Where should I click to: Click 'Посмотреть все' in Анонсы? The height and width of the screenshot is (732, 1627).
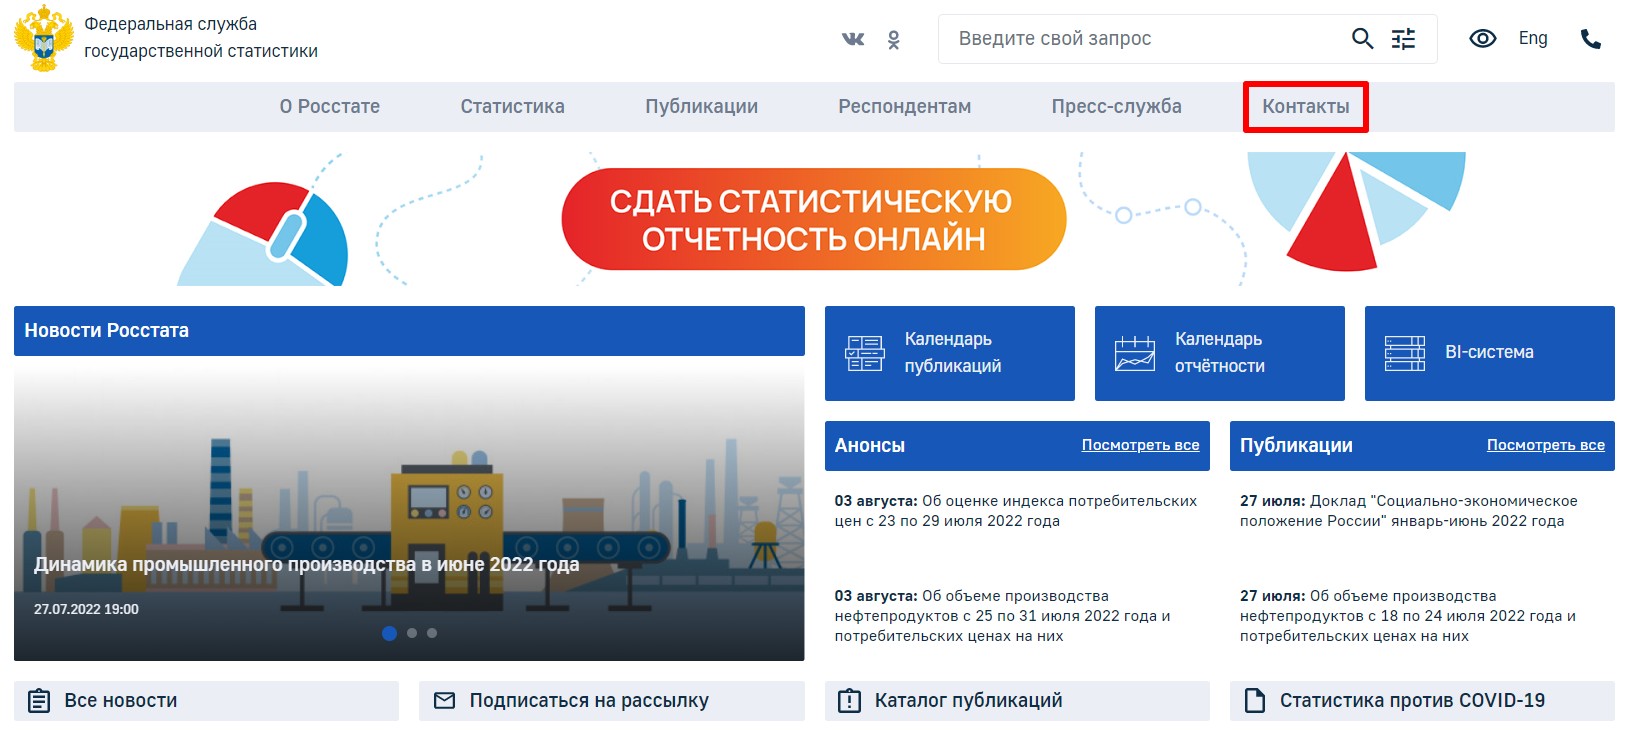(1140, 445)
